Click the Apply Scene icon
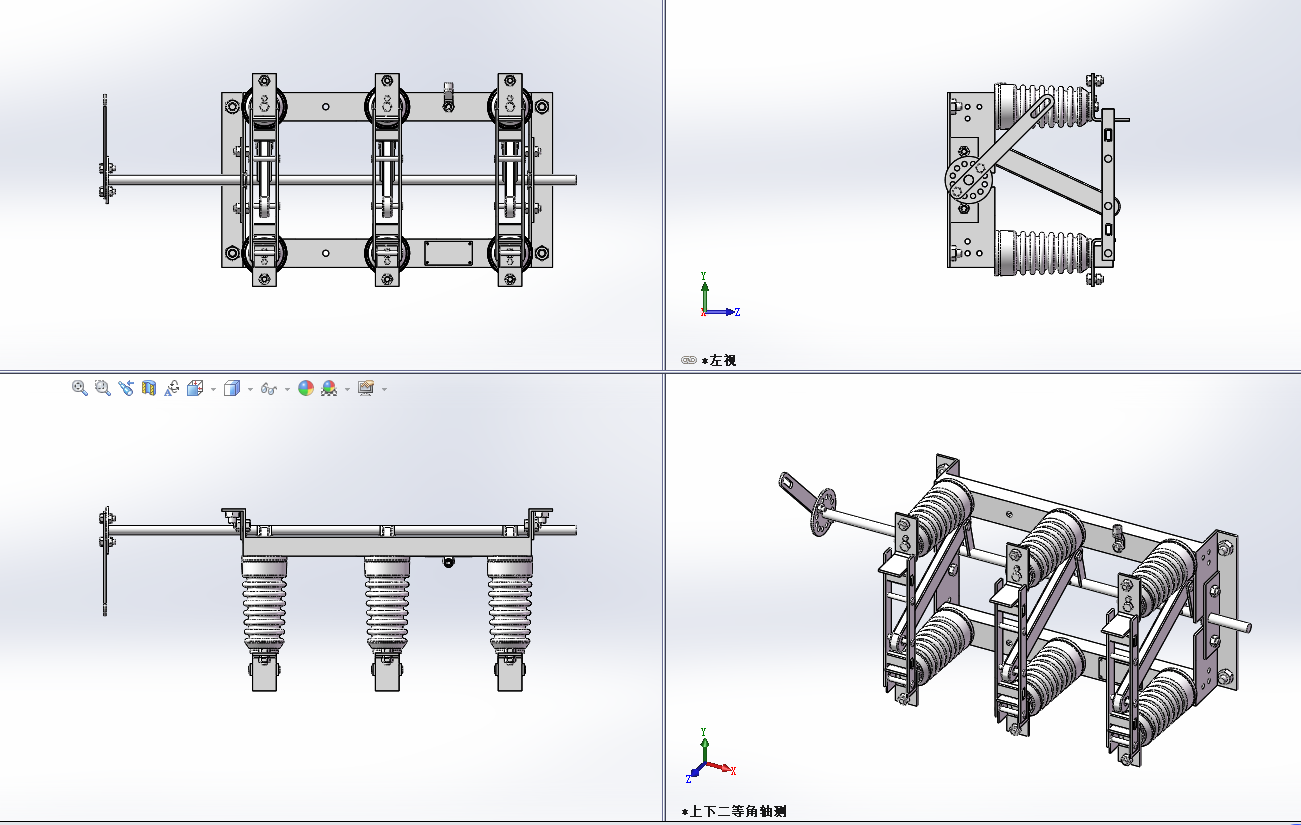 tap(329, 388)
